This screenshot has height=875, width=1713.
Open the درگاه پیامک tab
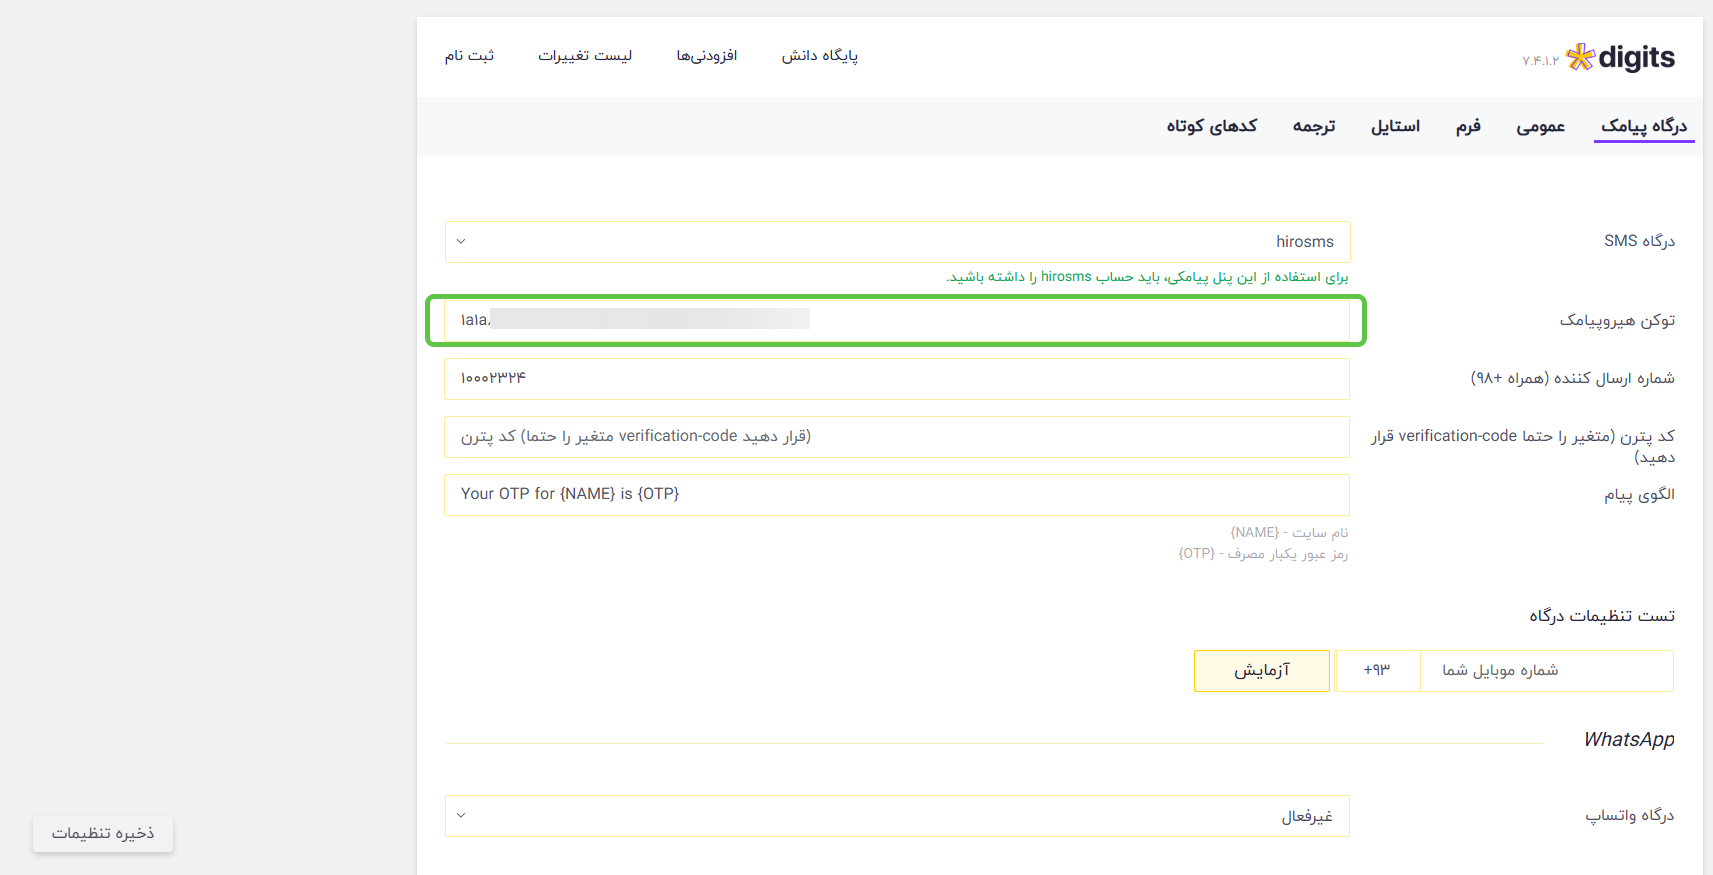(1644, 126)
